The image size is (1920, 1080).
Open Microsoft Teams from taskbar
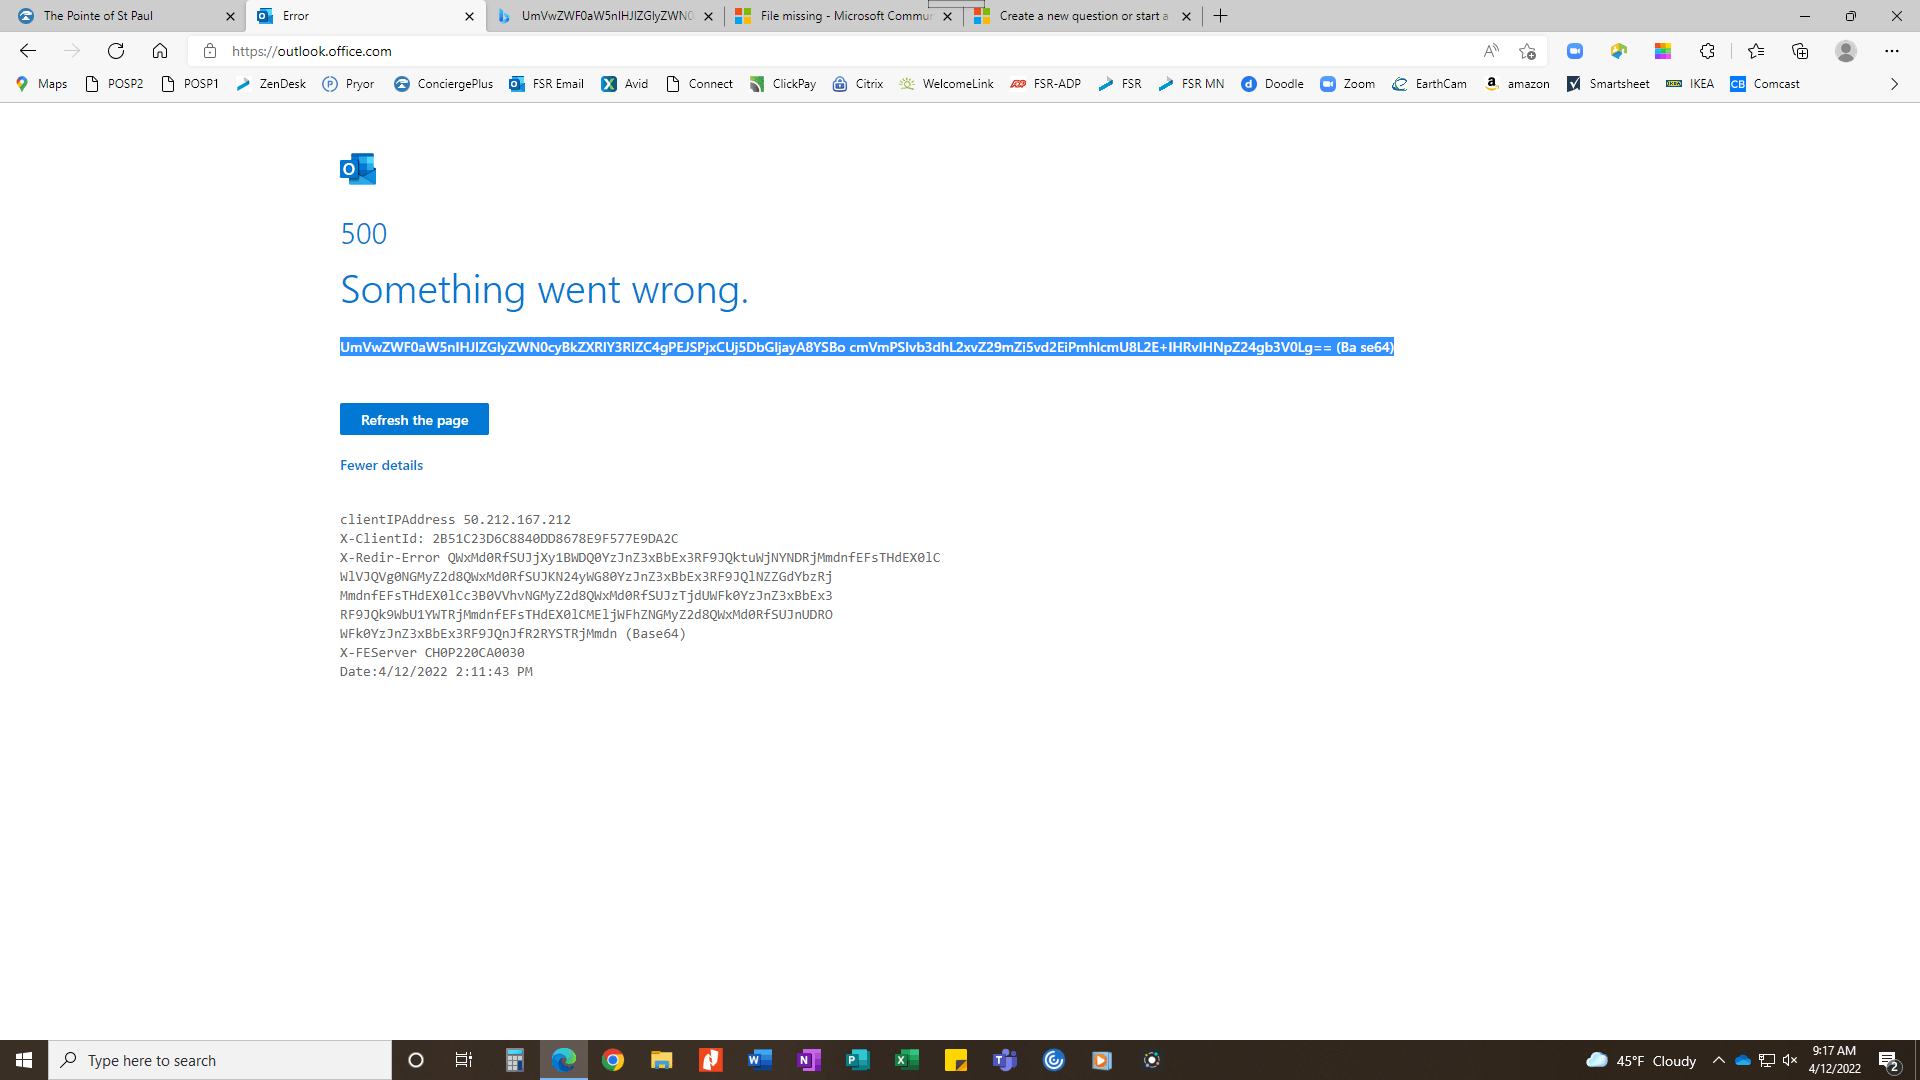[1005, 1060]
